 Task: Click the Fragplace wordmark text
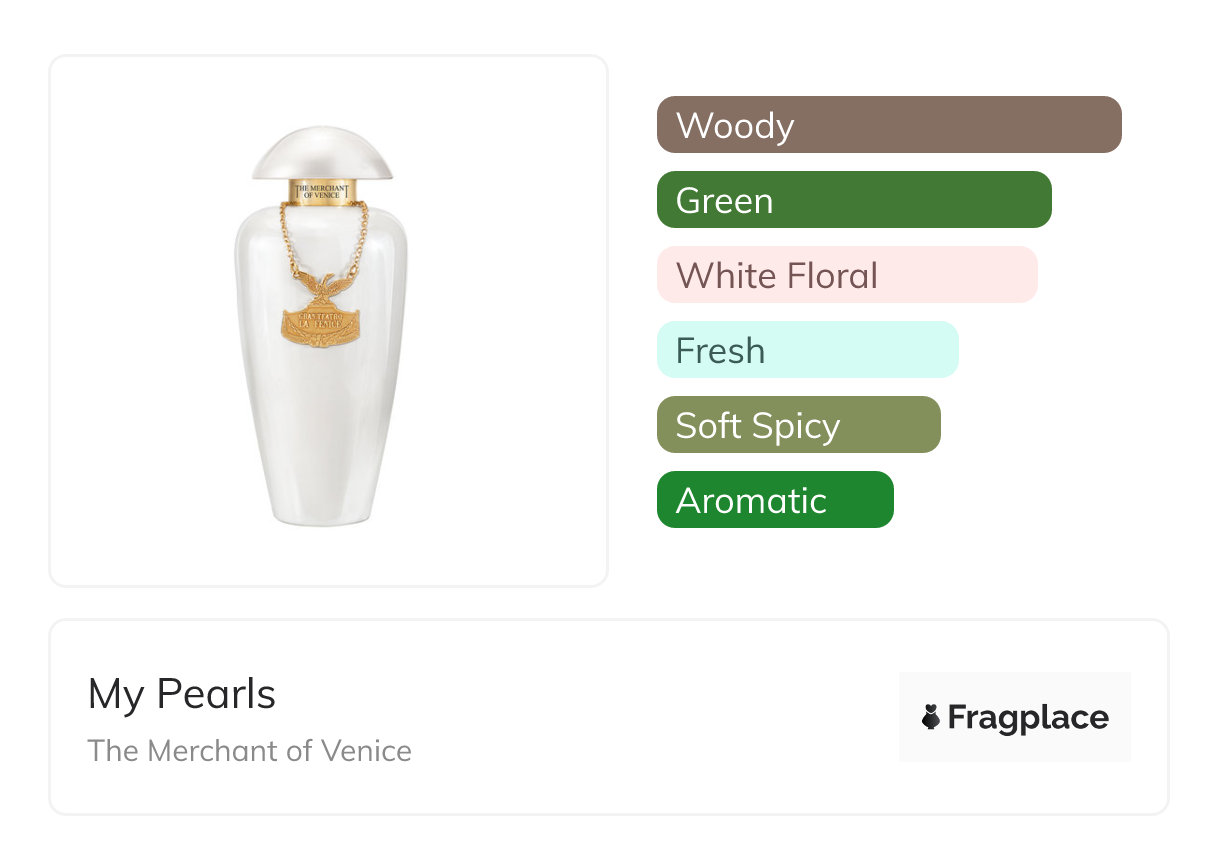click(x=1028, y=717)
